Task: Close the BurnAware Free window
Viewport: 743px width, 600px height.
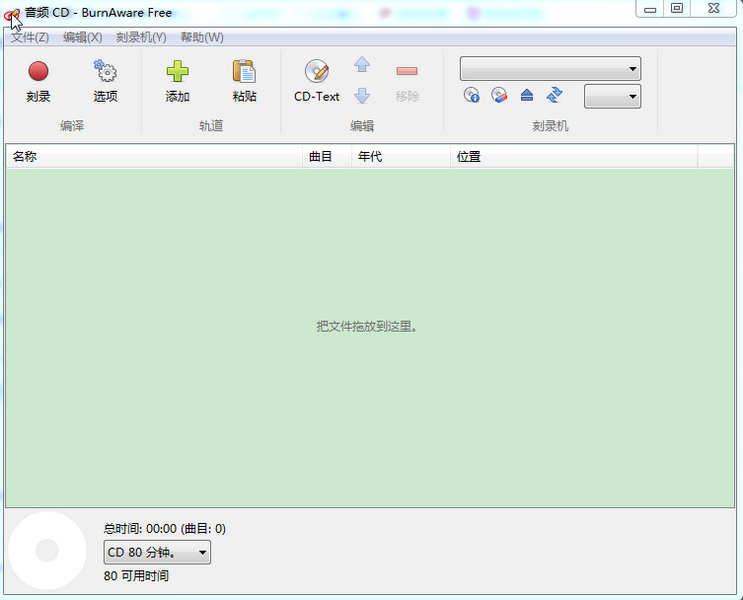Action: 714,9
